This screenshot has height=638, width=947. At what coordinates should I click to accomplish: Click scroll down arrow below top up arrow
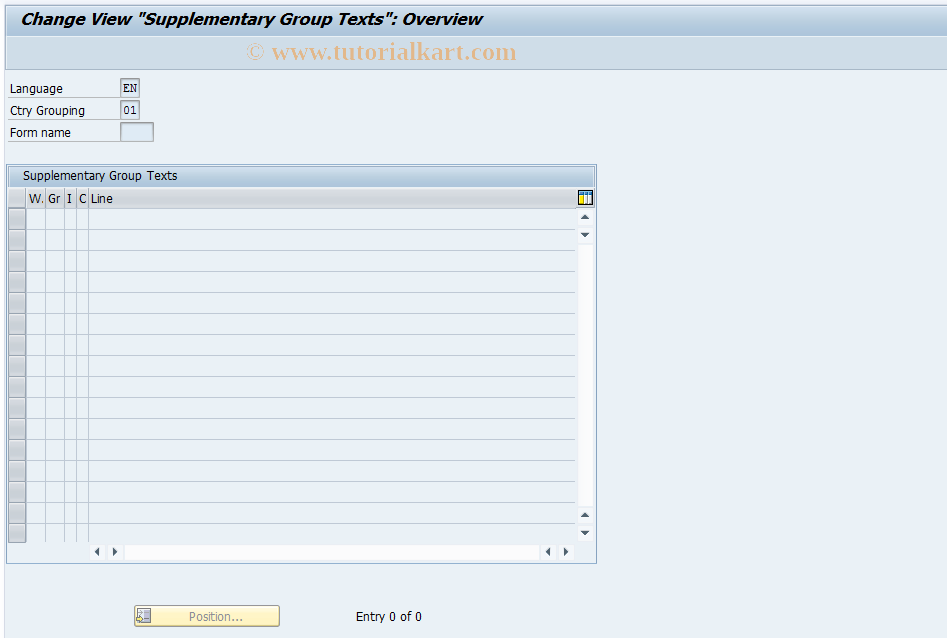(x=585, y=235)
